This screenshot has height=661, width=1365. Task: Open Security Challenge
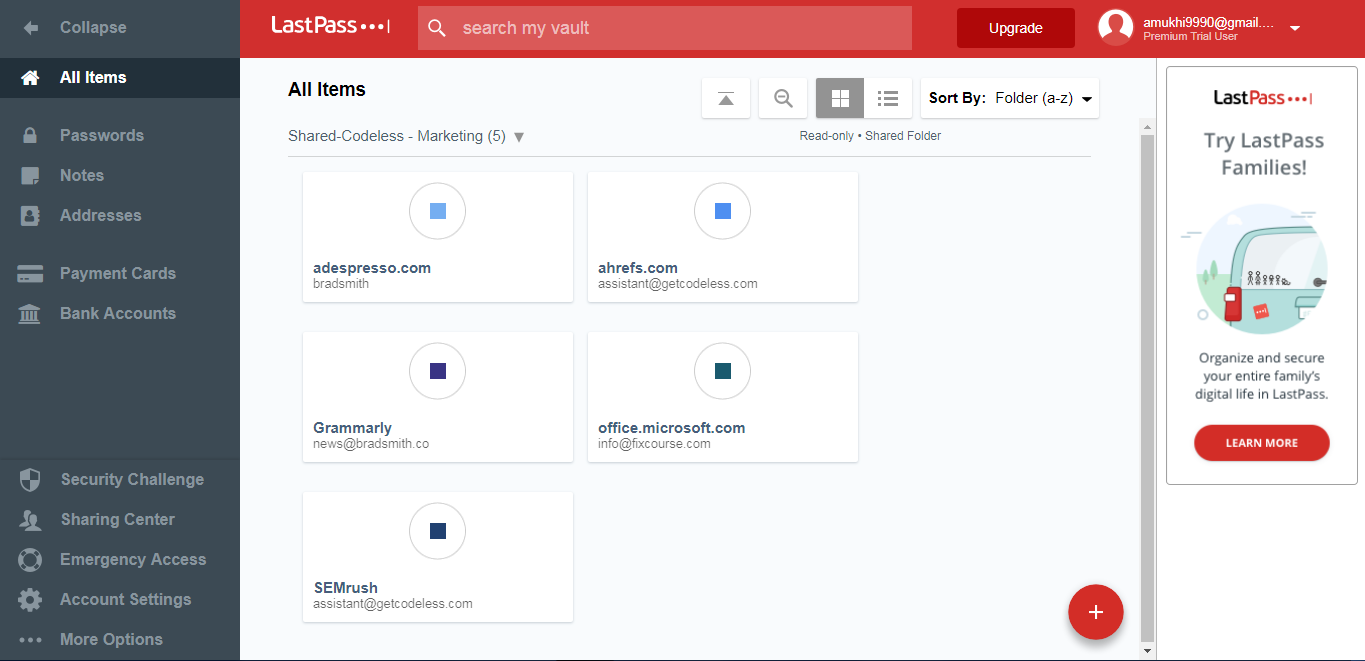(x=120, y=480)
